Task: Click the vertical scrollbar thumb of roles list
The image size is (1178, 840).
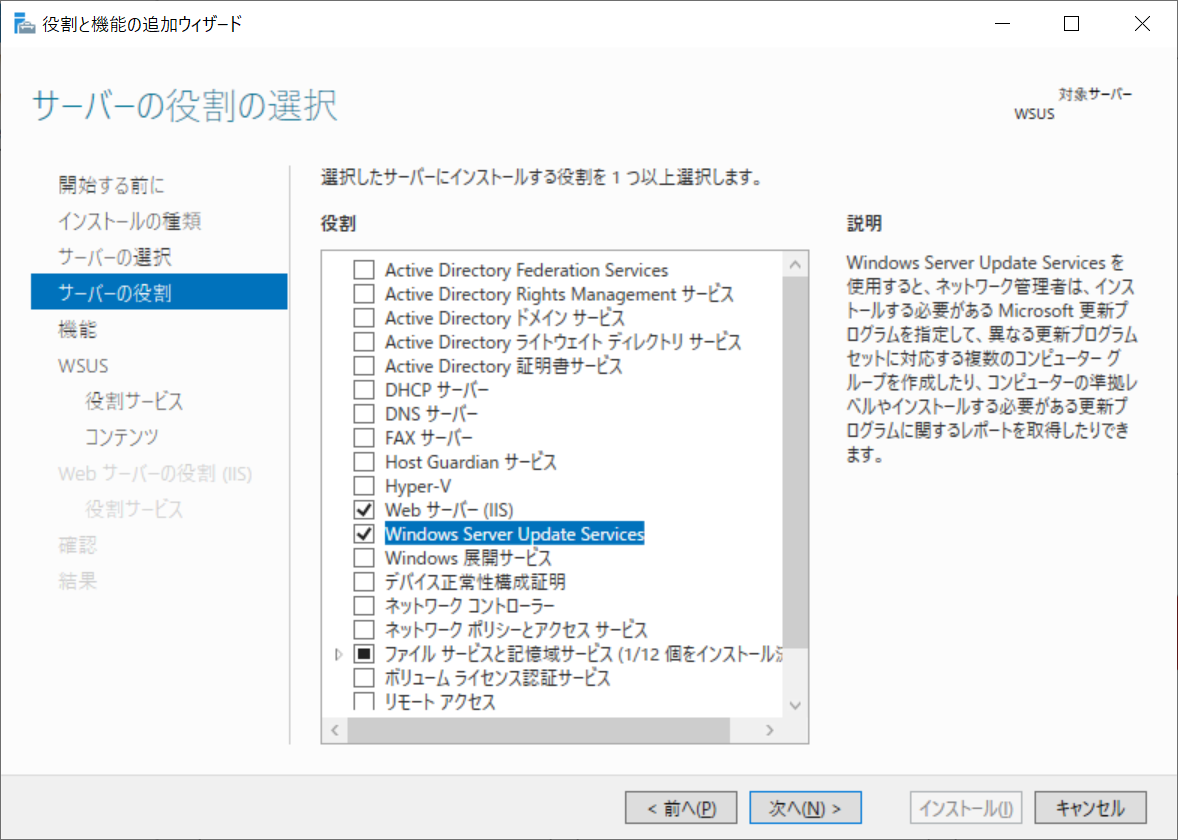Action: pyautogui.click(x=795, y=462)
